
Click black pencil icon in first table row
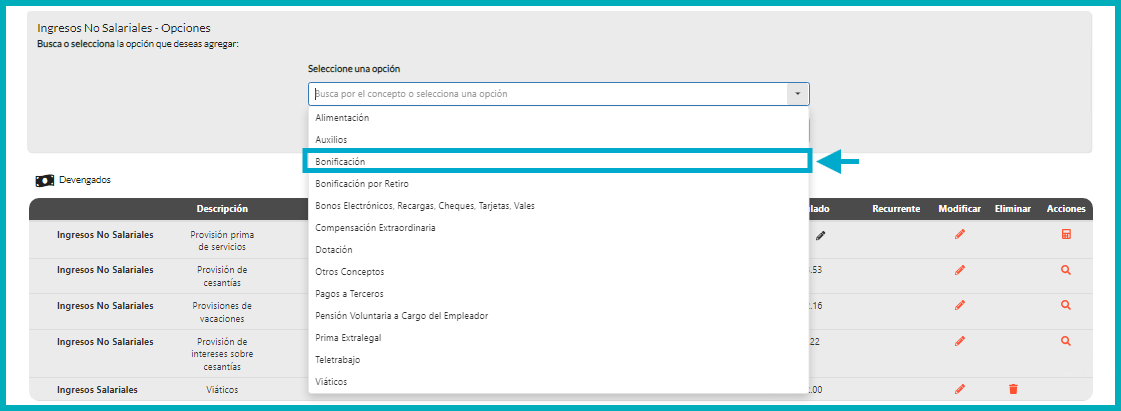[x=821, y=235]
